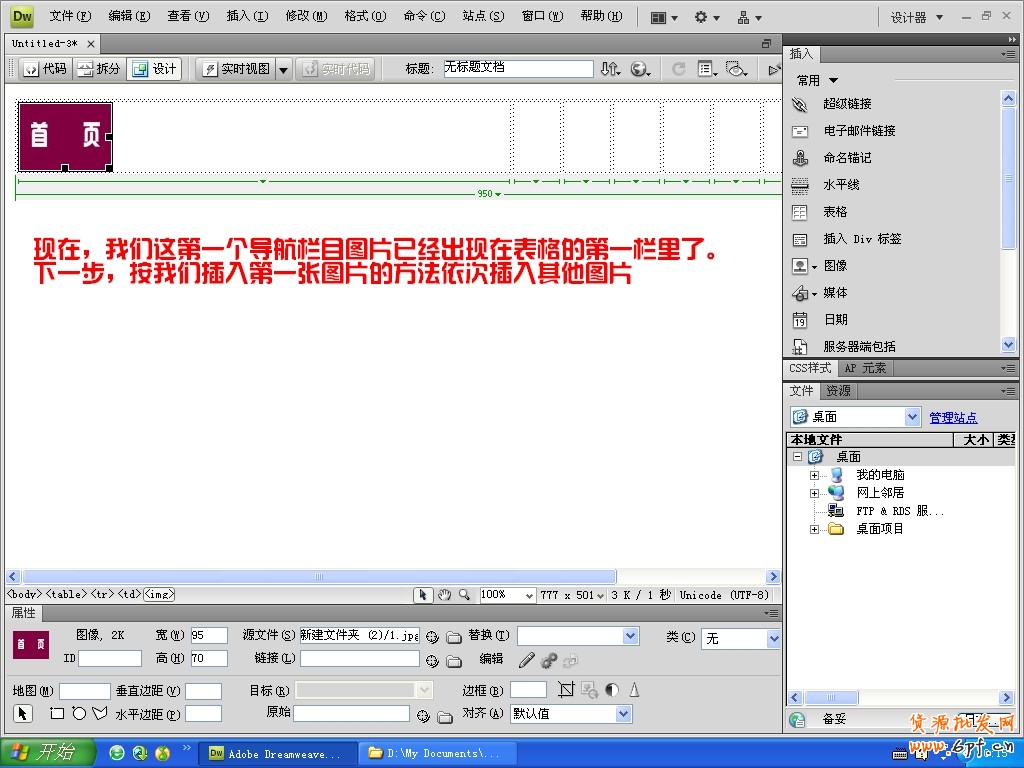Open the Brightness and Contrast tool
1024x768 pixels.
[611, 689]
